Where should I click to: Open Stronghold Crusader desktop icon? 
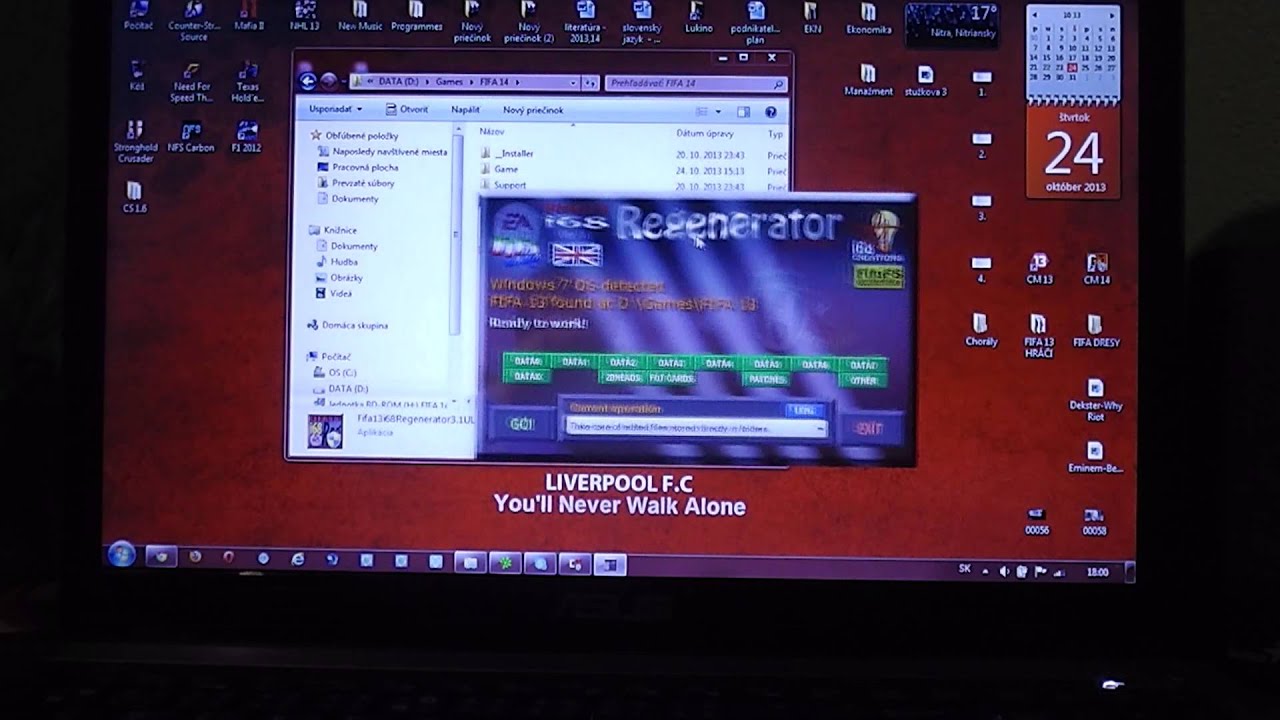135,141
